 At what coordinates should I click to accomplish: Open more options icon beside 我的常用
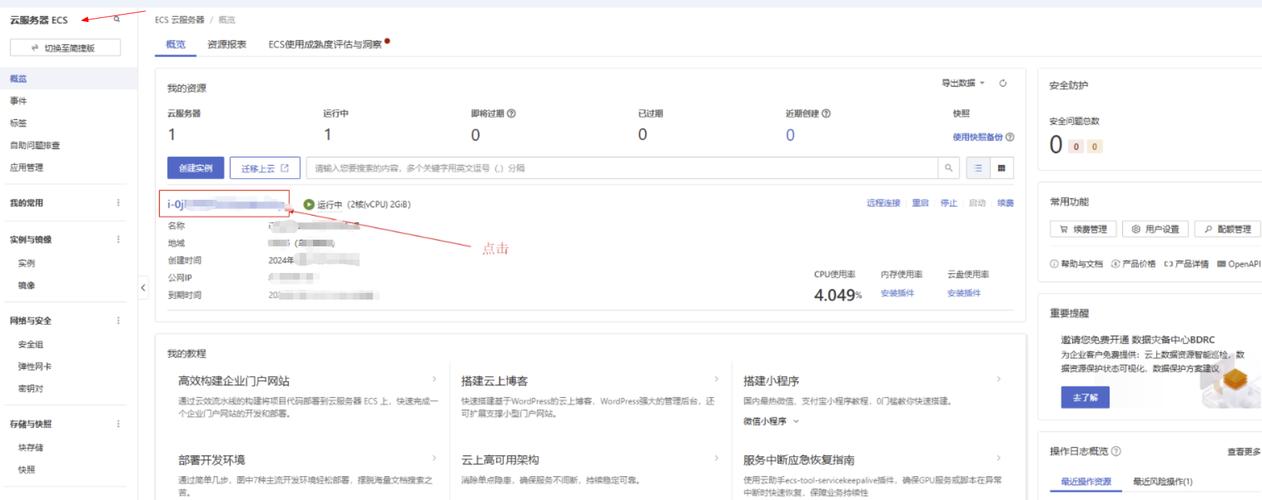[x=118, y=203]
